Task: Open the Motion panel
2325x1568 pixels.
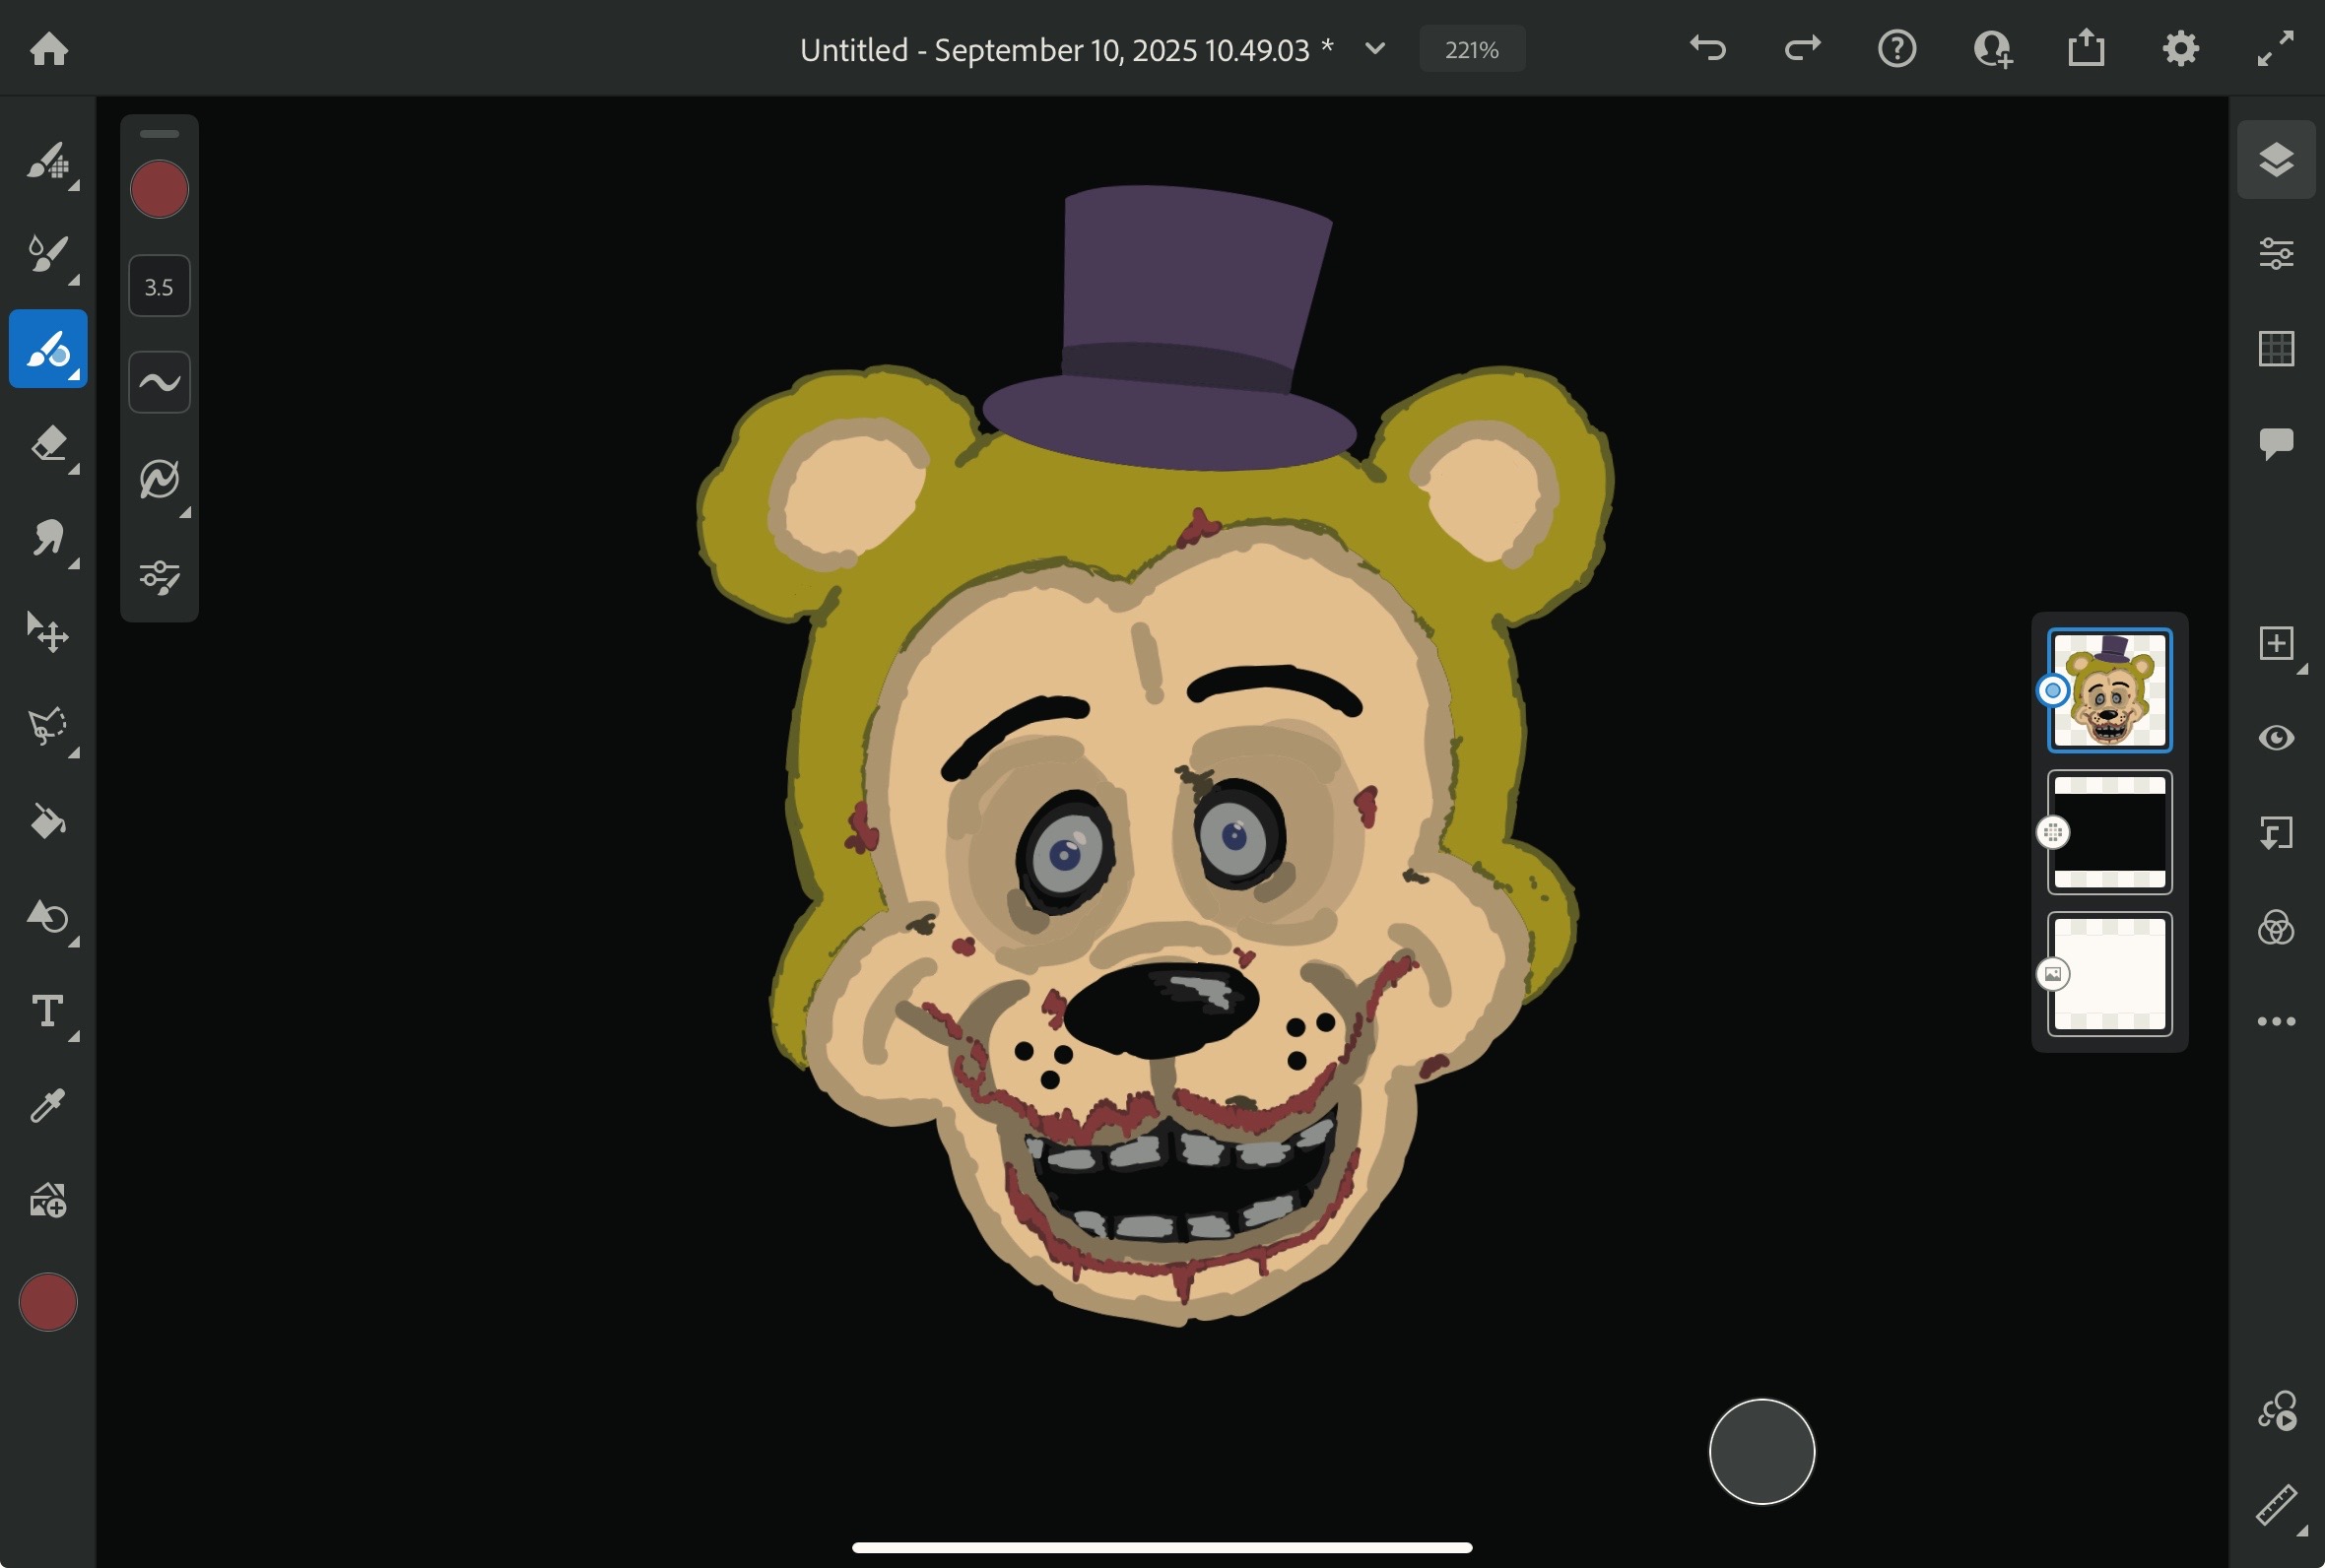Action: [x=2276, y=1411]
